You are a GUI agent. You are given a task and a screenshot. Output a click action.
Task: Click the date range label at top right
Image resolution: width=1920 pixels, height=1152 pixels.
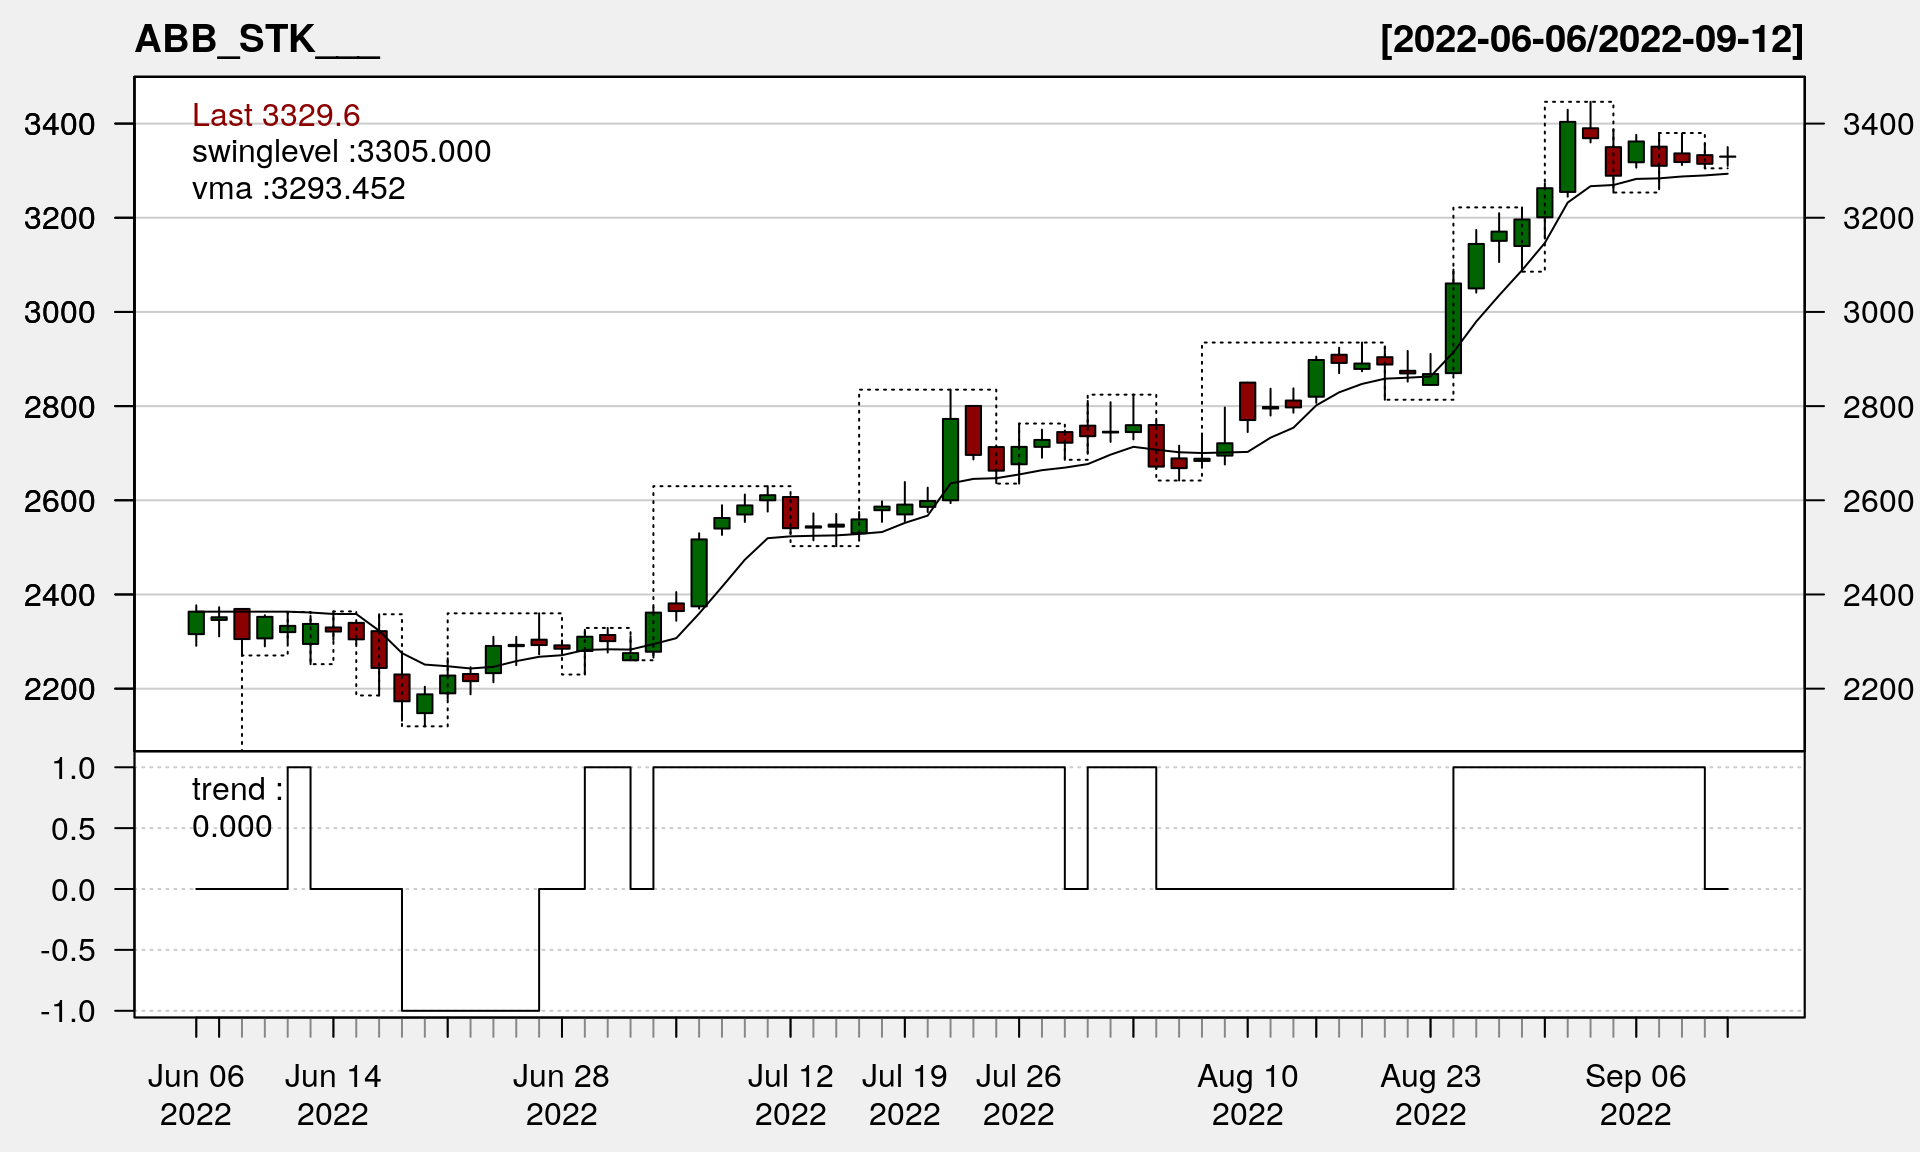click(x=1591, y=40)
